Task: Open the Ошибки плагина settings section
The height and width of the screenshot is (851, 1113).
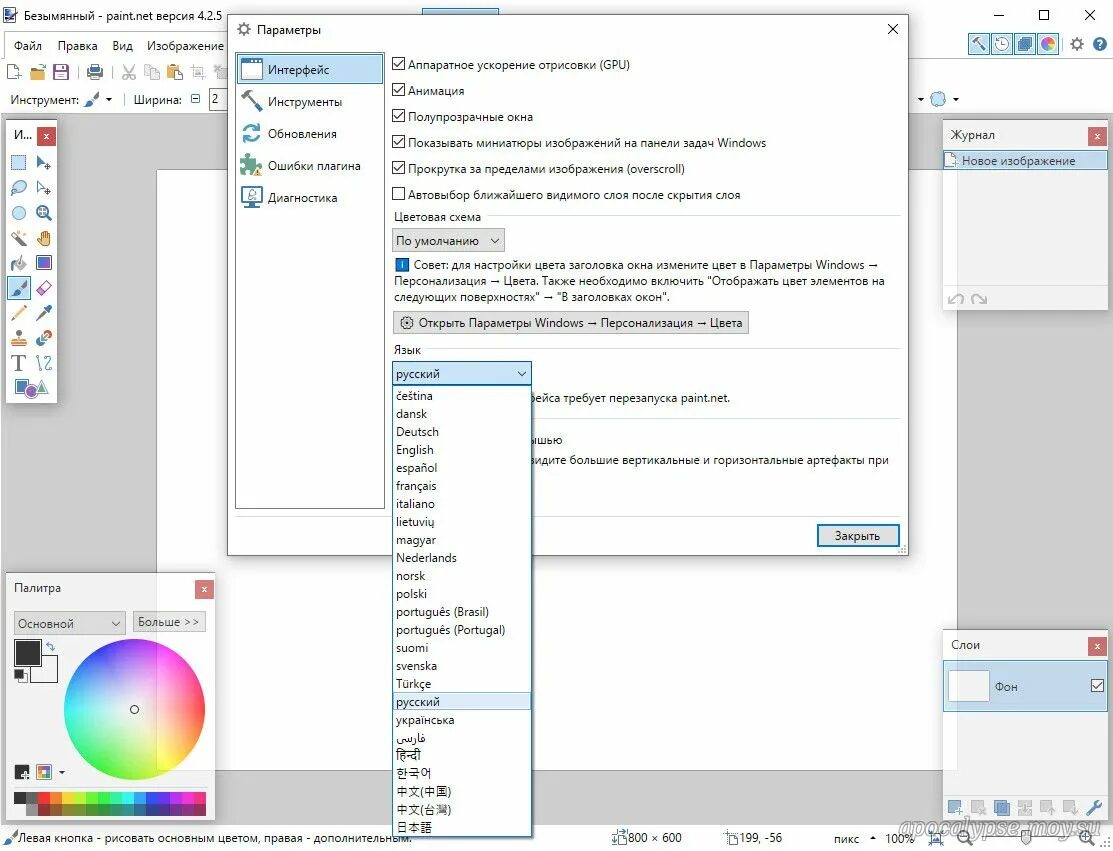Action: [309, 165]
